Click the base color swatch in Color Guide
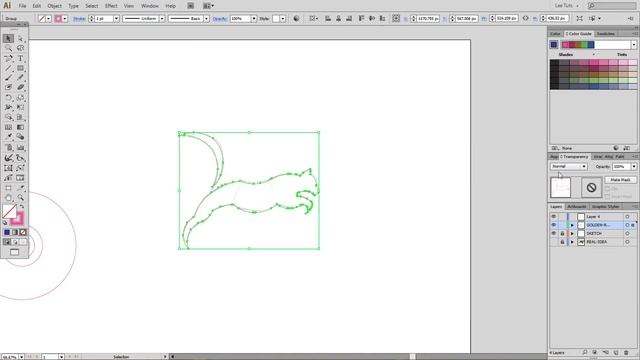The image size is (640, 360). coord(554,45)
